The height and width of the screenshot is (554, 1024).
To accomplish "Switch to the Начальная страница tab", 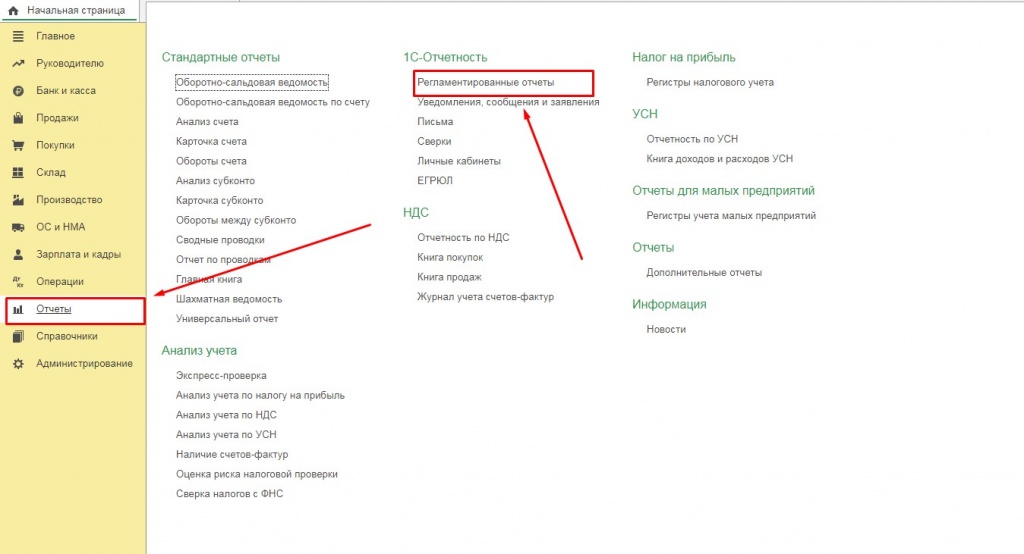I will 70,10.
